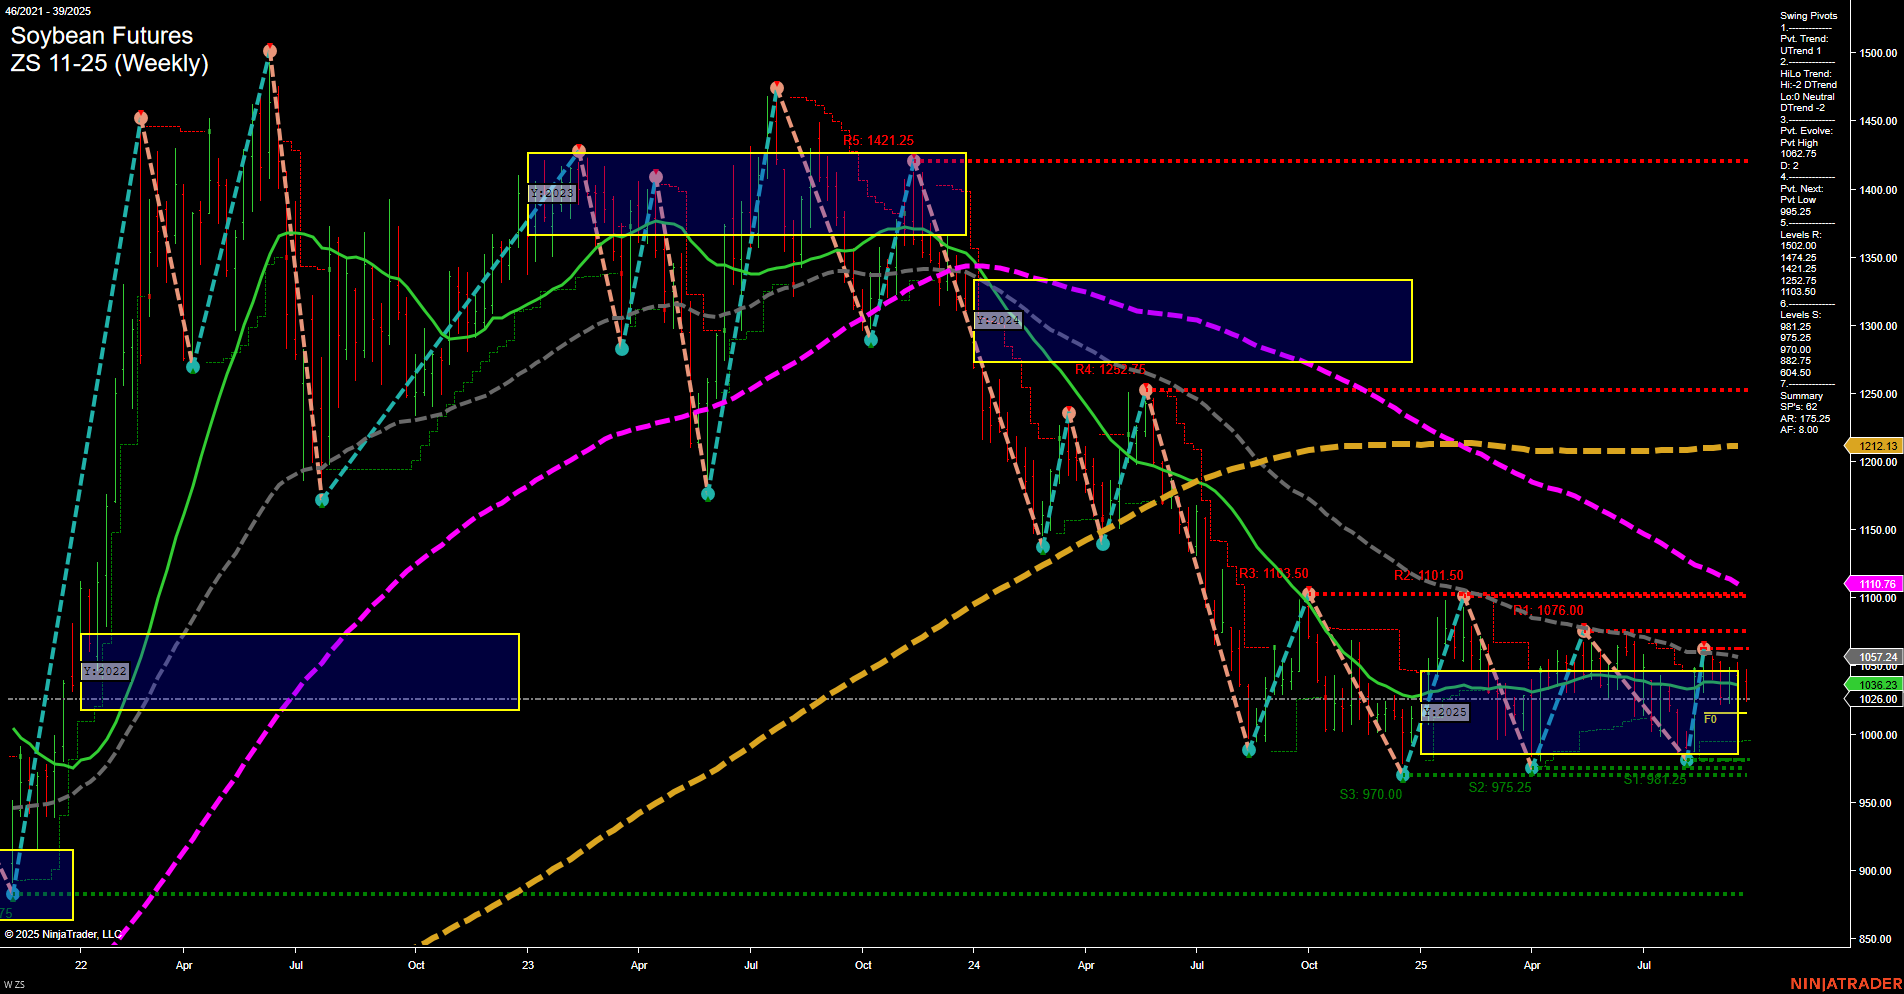
Task: Click the teal pivot-low dot near S3 970.00
Action: click(1400, 774)
